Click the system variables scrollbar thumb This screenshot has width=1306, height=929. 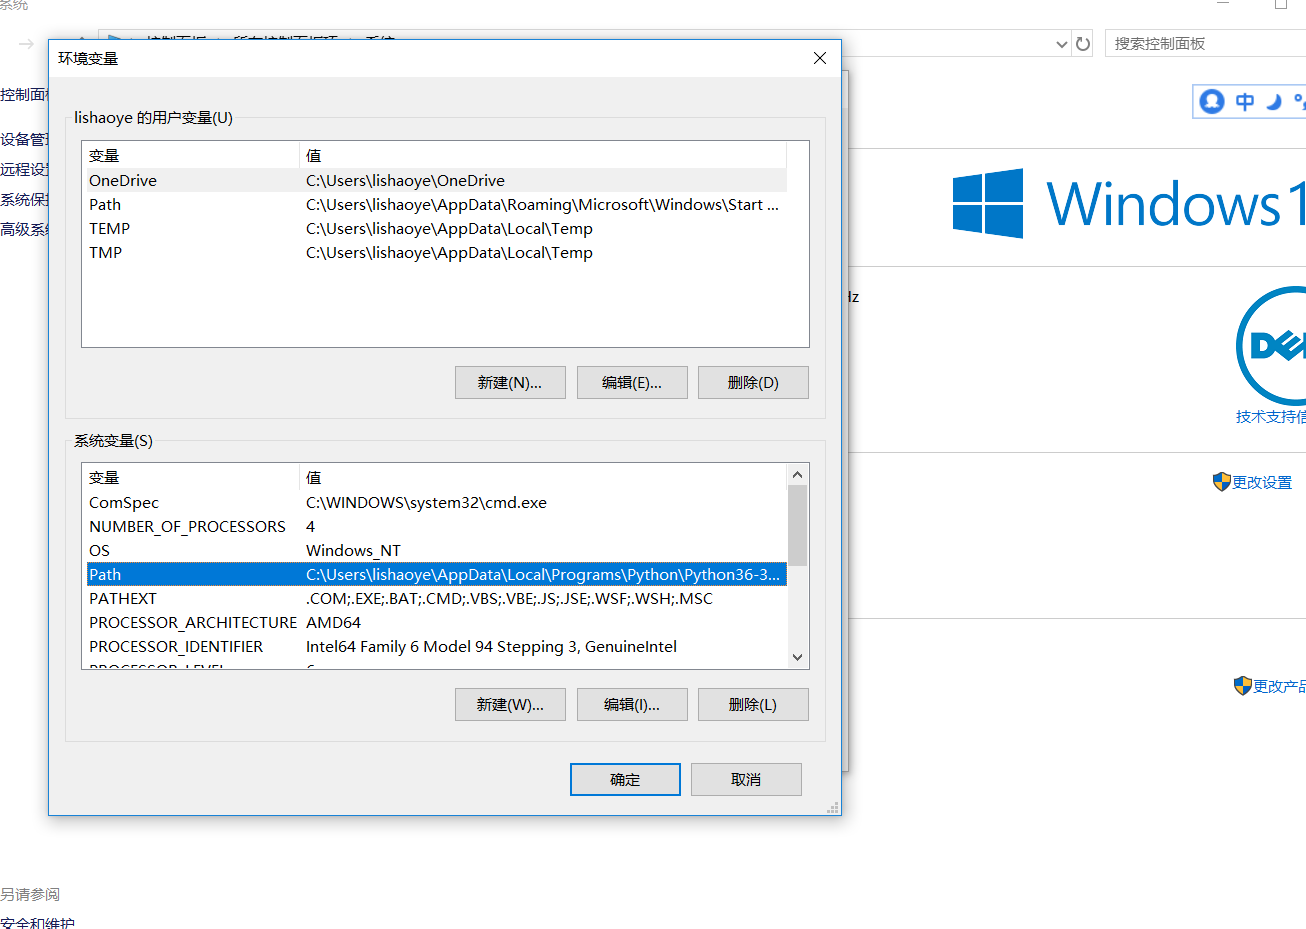797,525
